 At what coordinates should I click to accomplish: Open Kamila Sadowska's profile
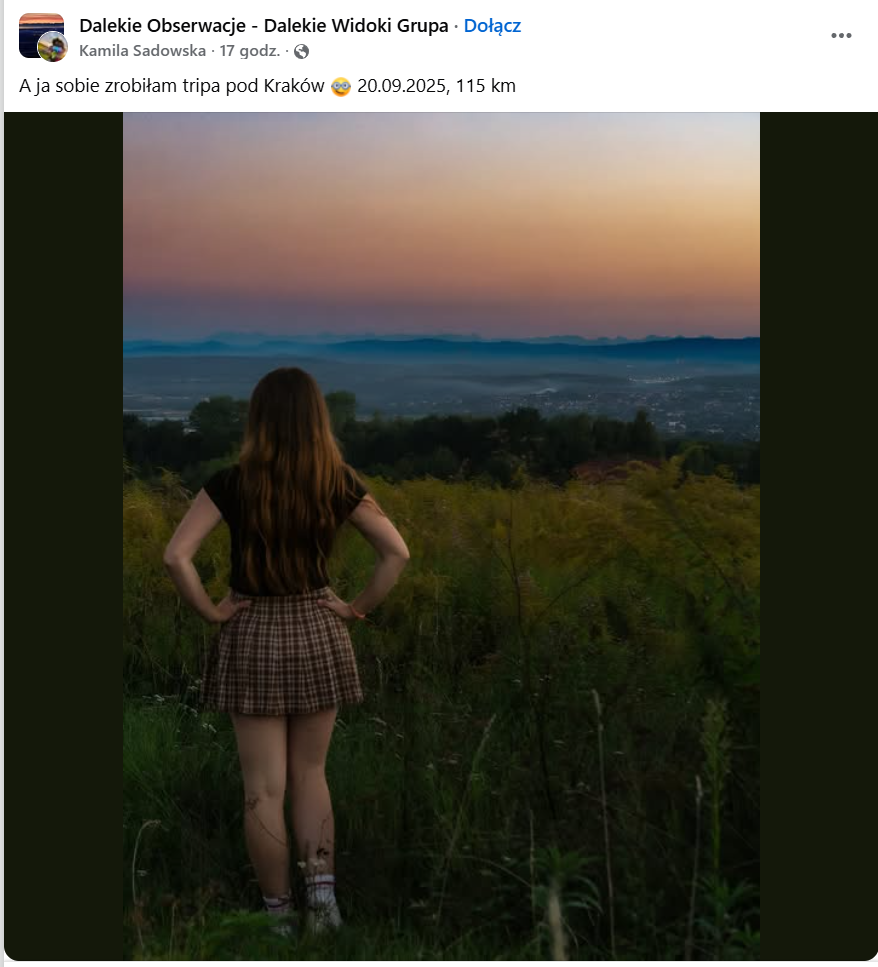142,51
